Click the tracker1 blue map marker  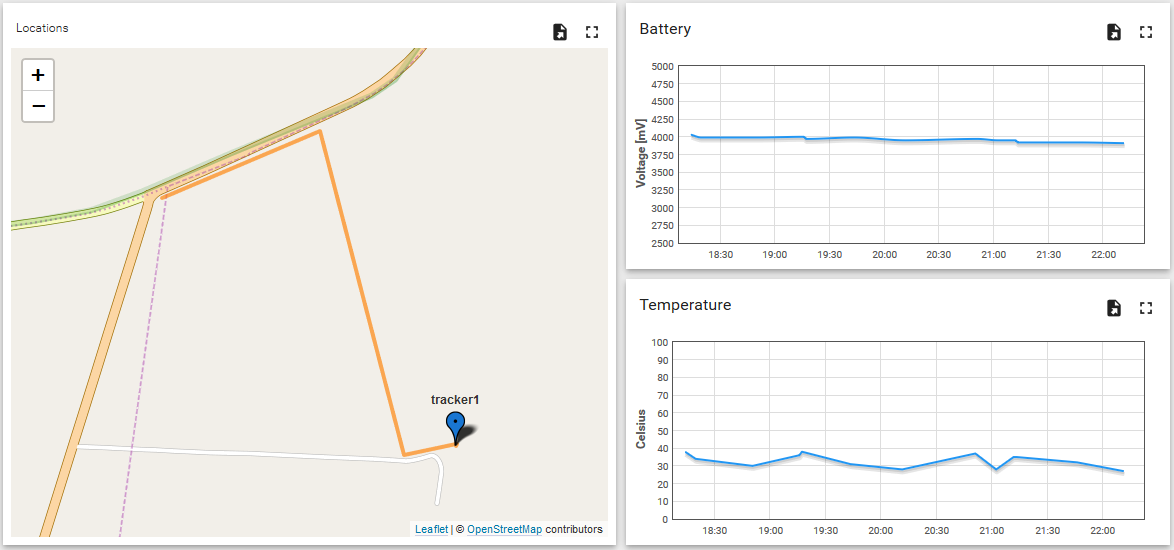coord(455,429)
